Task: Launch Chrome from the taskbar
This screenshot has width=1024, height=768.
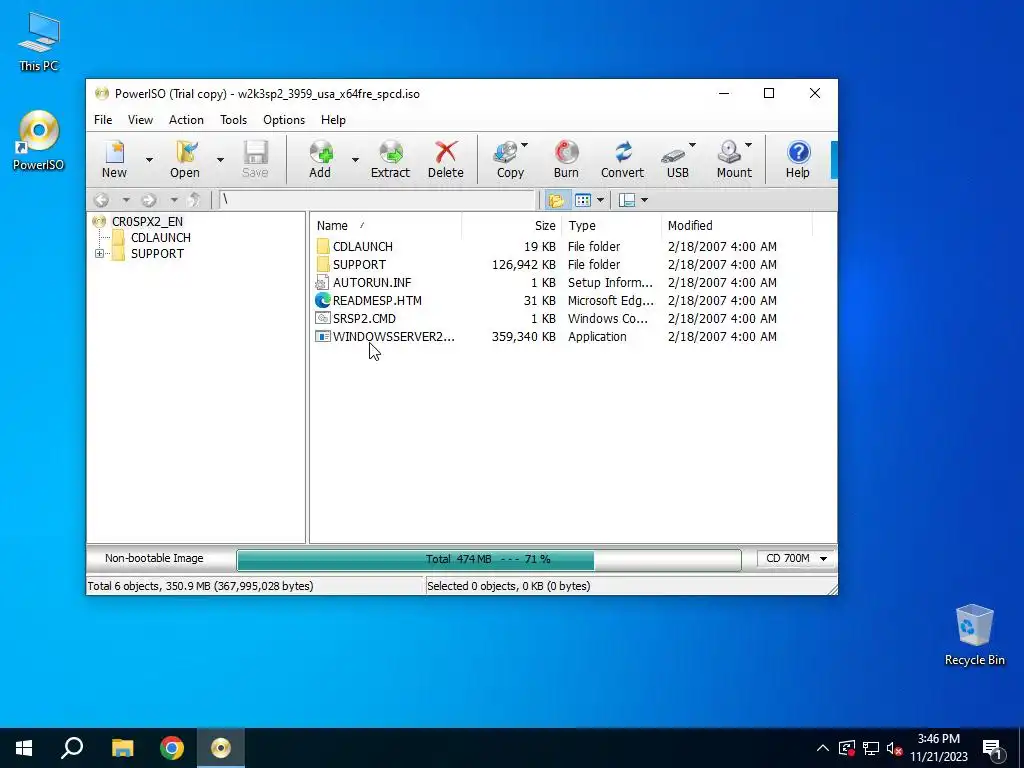Action: tap(172, 748)
